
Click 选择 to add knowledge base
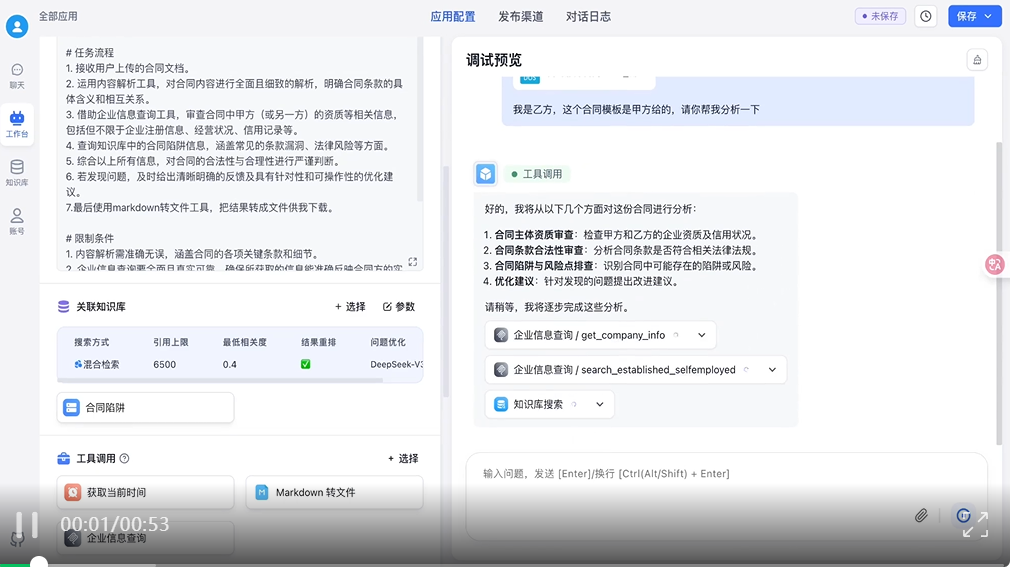[x=350, y=306]
